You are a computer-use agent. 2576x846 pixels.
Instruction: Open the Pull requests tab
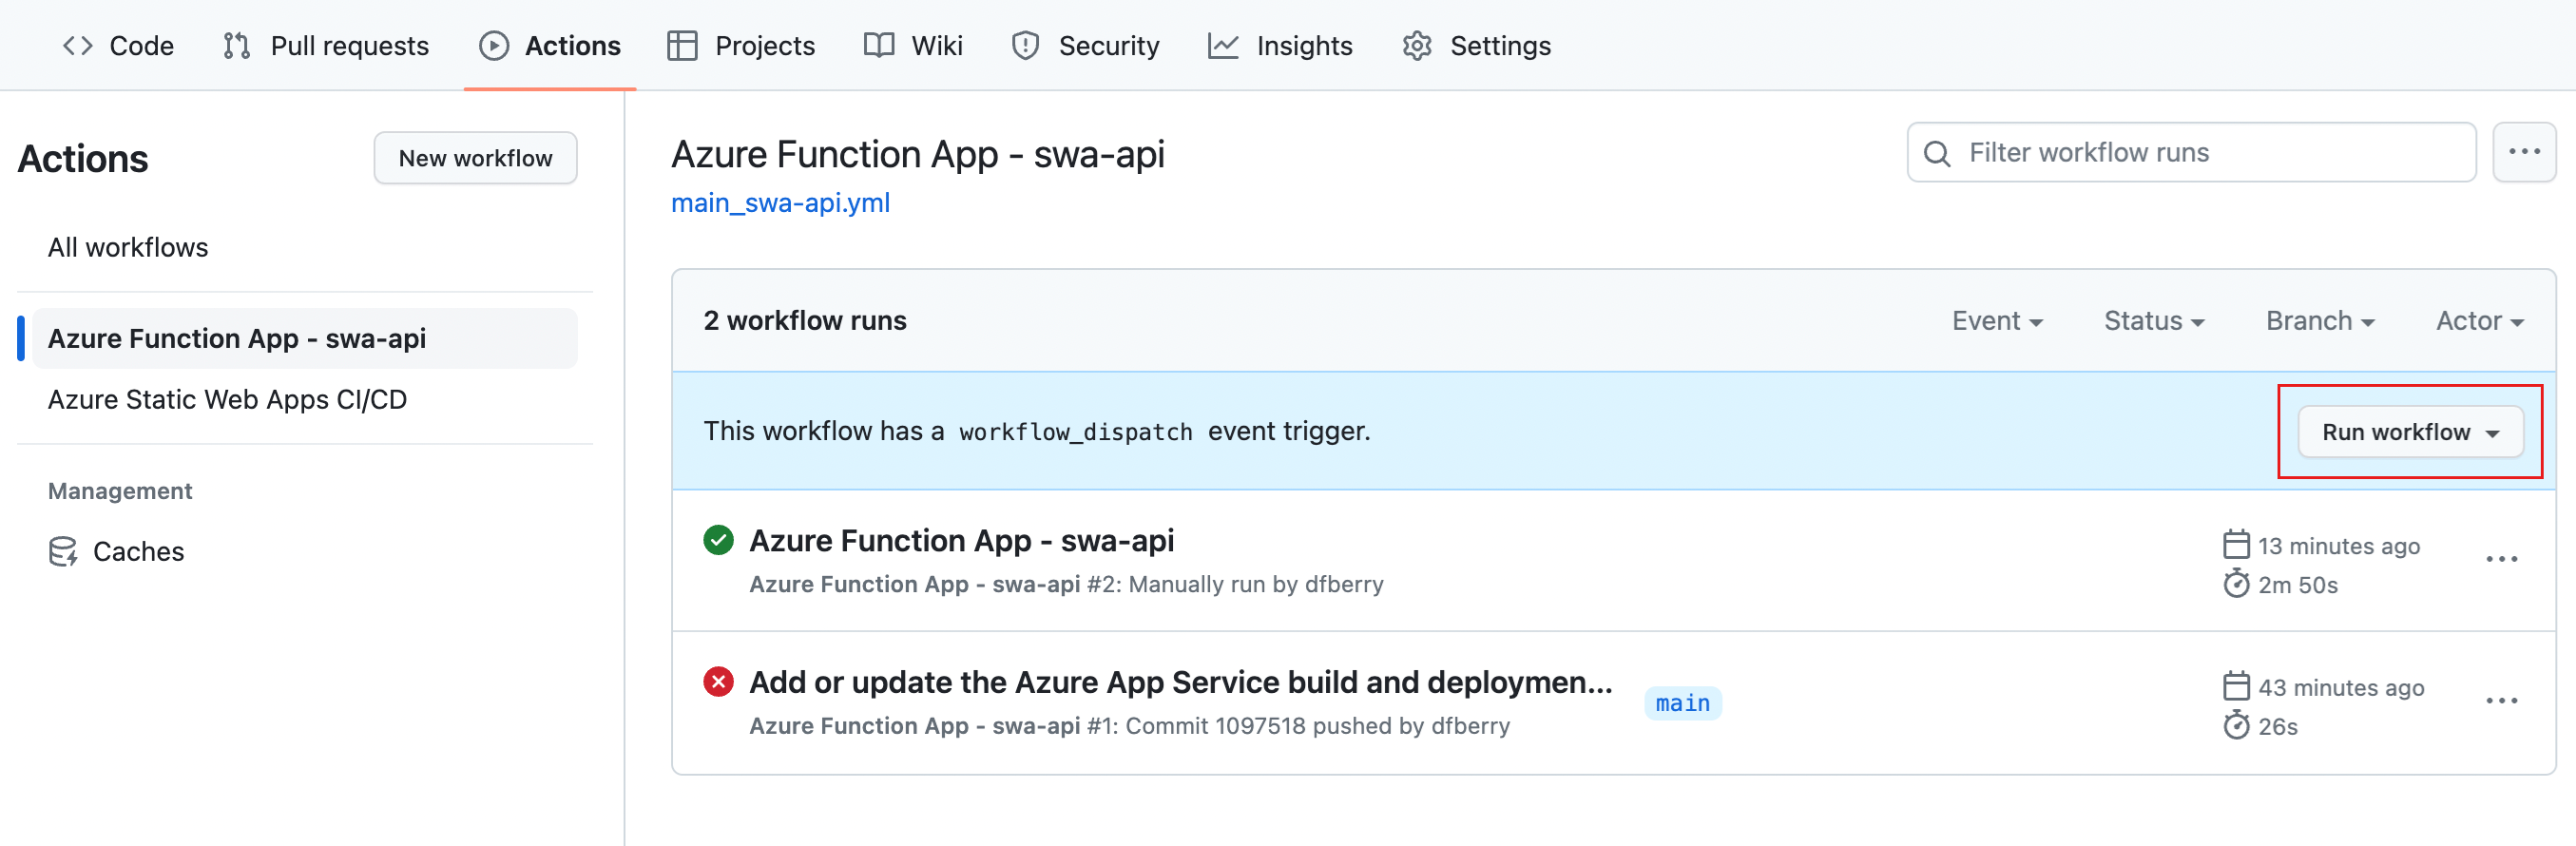326,46
